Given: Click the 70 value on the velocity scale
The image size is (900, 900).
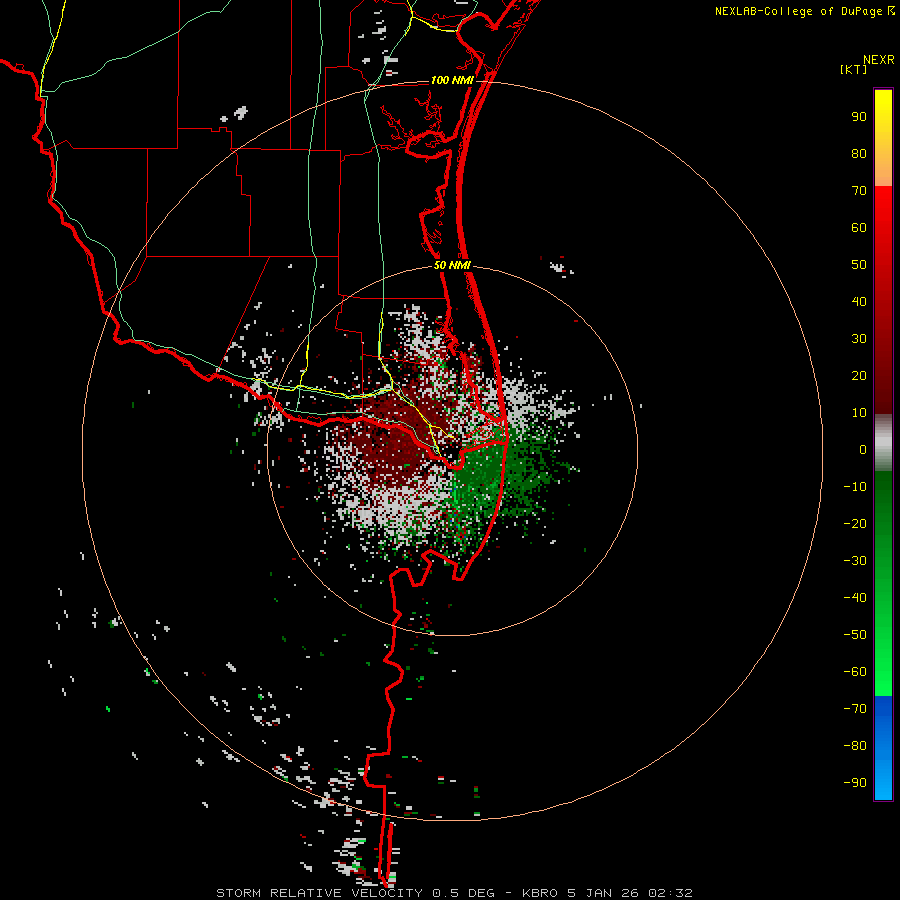Looking at the screenshot, I should point(859,191).
